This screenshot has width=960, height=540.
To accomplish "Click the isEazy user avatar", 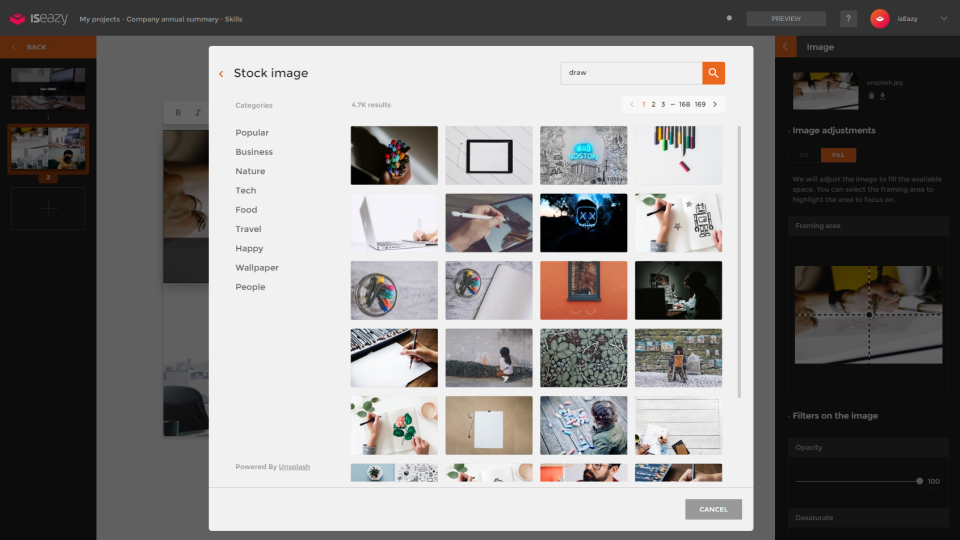I will (880, 18).
